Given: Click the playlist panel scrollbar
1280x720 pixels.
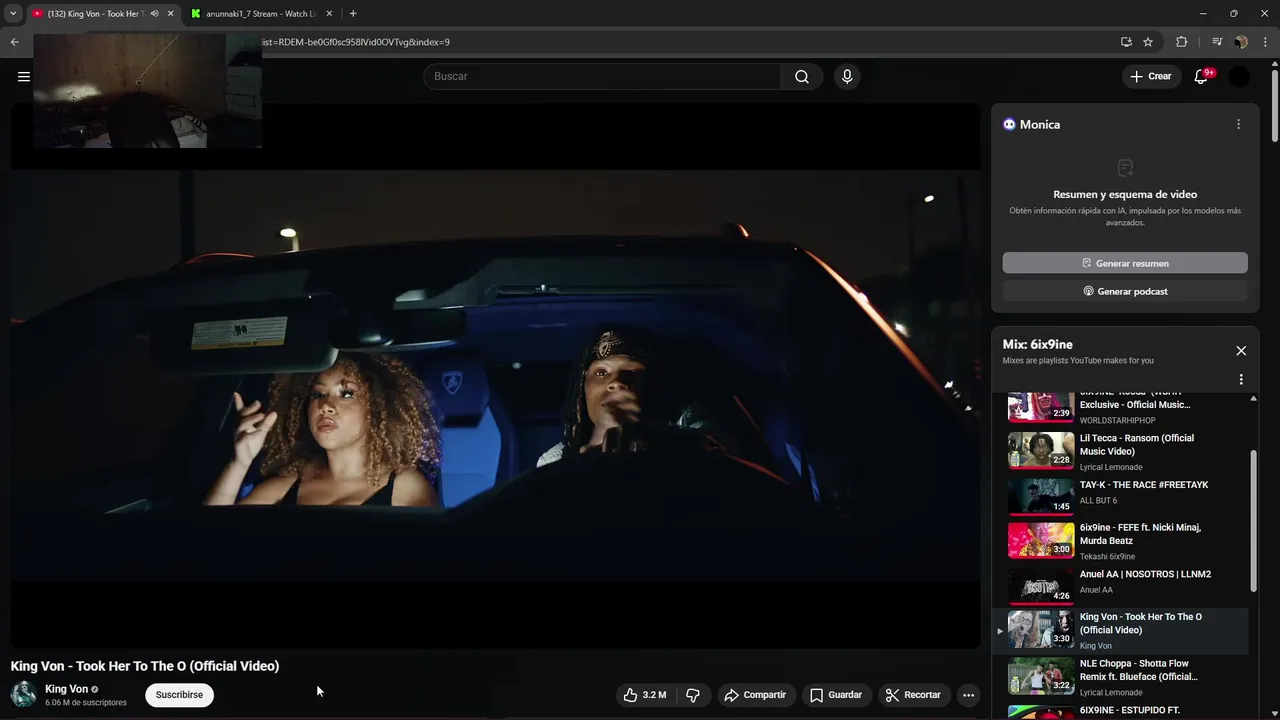Looking at the screenshot, I should point(1254,520).
